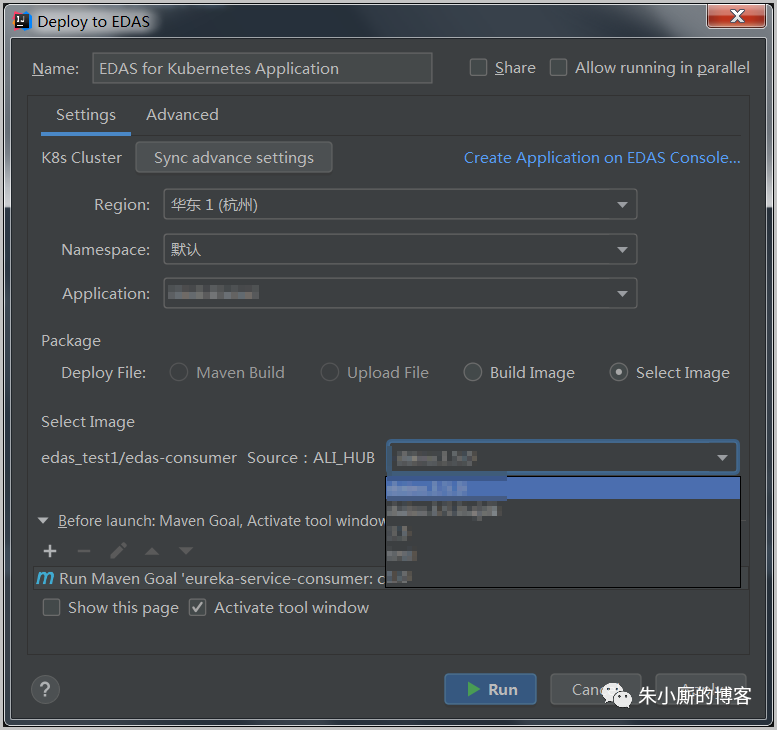Click the add (+) before-launch task icon

(50, 551)
